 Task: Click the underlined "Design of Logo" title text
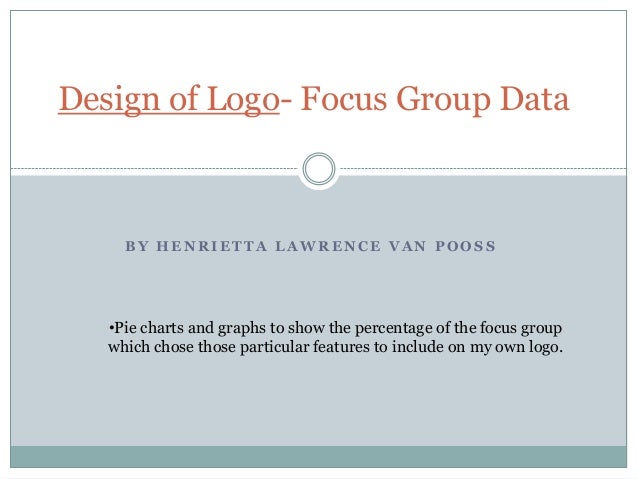169,99
